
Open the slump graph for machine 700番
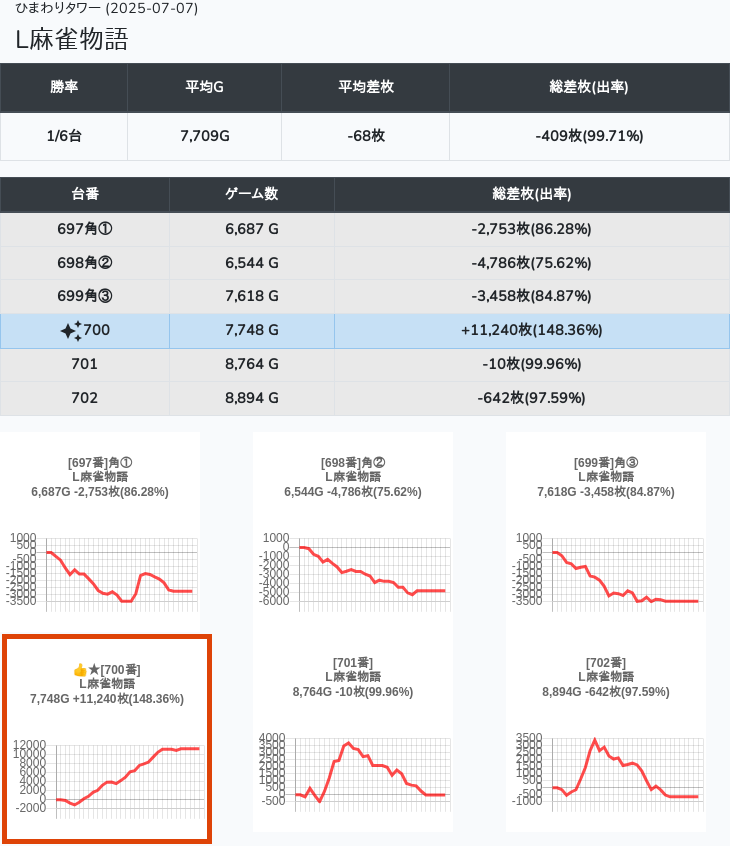pos(107,739)
